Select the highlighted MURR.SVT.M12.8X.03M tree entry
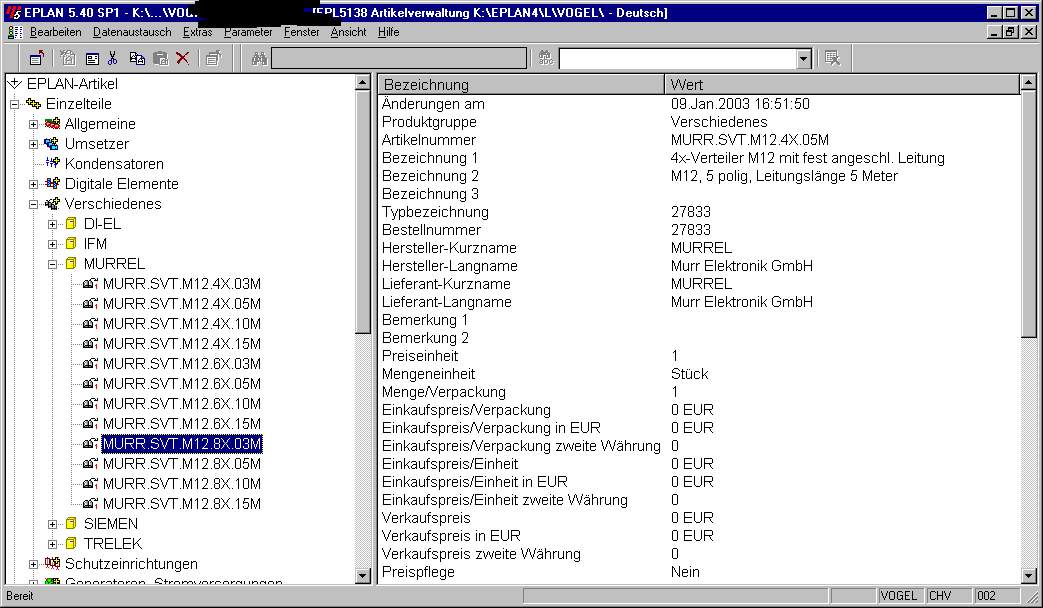This screenshot has height=608, width=1043. 182,444
